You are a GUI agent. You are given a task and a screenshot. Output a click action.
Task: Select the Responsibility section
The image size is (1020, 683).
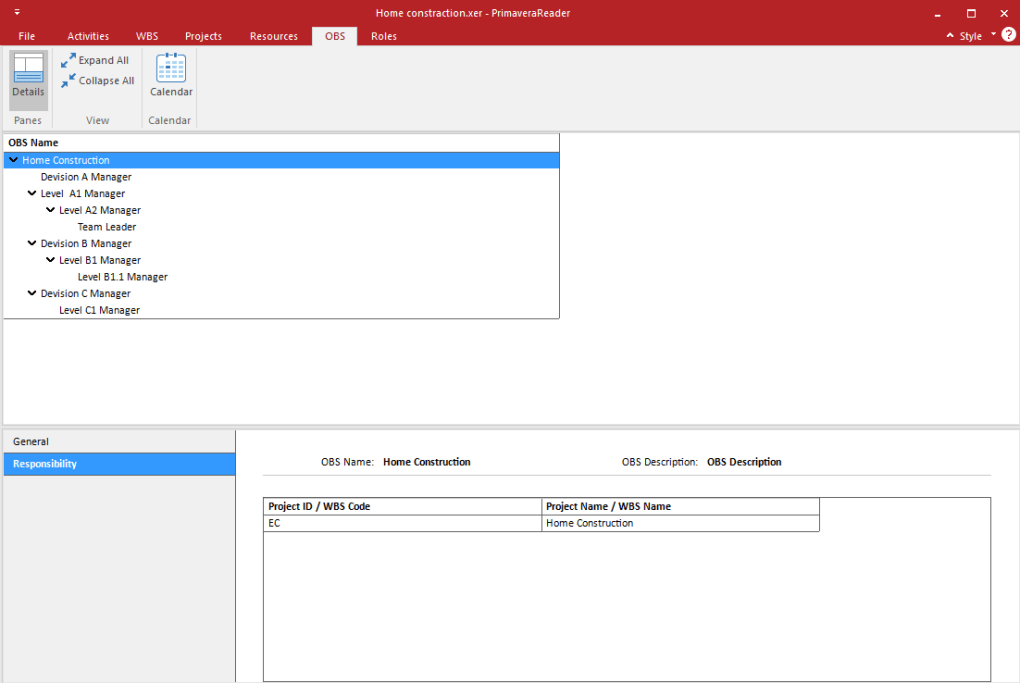click(45, 464)
